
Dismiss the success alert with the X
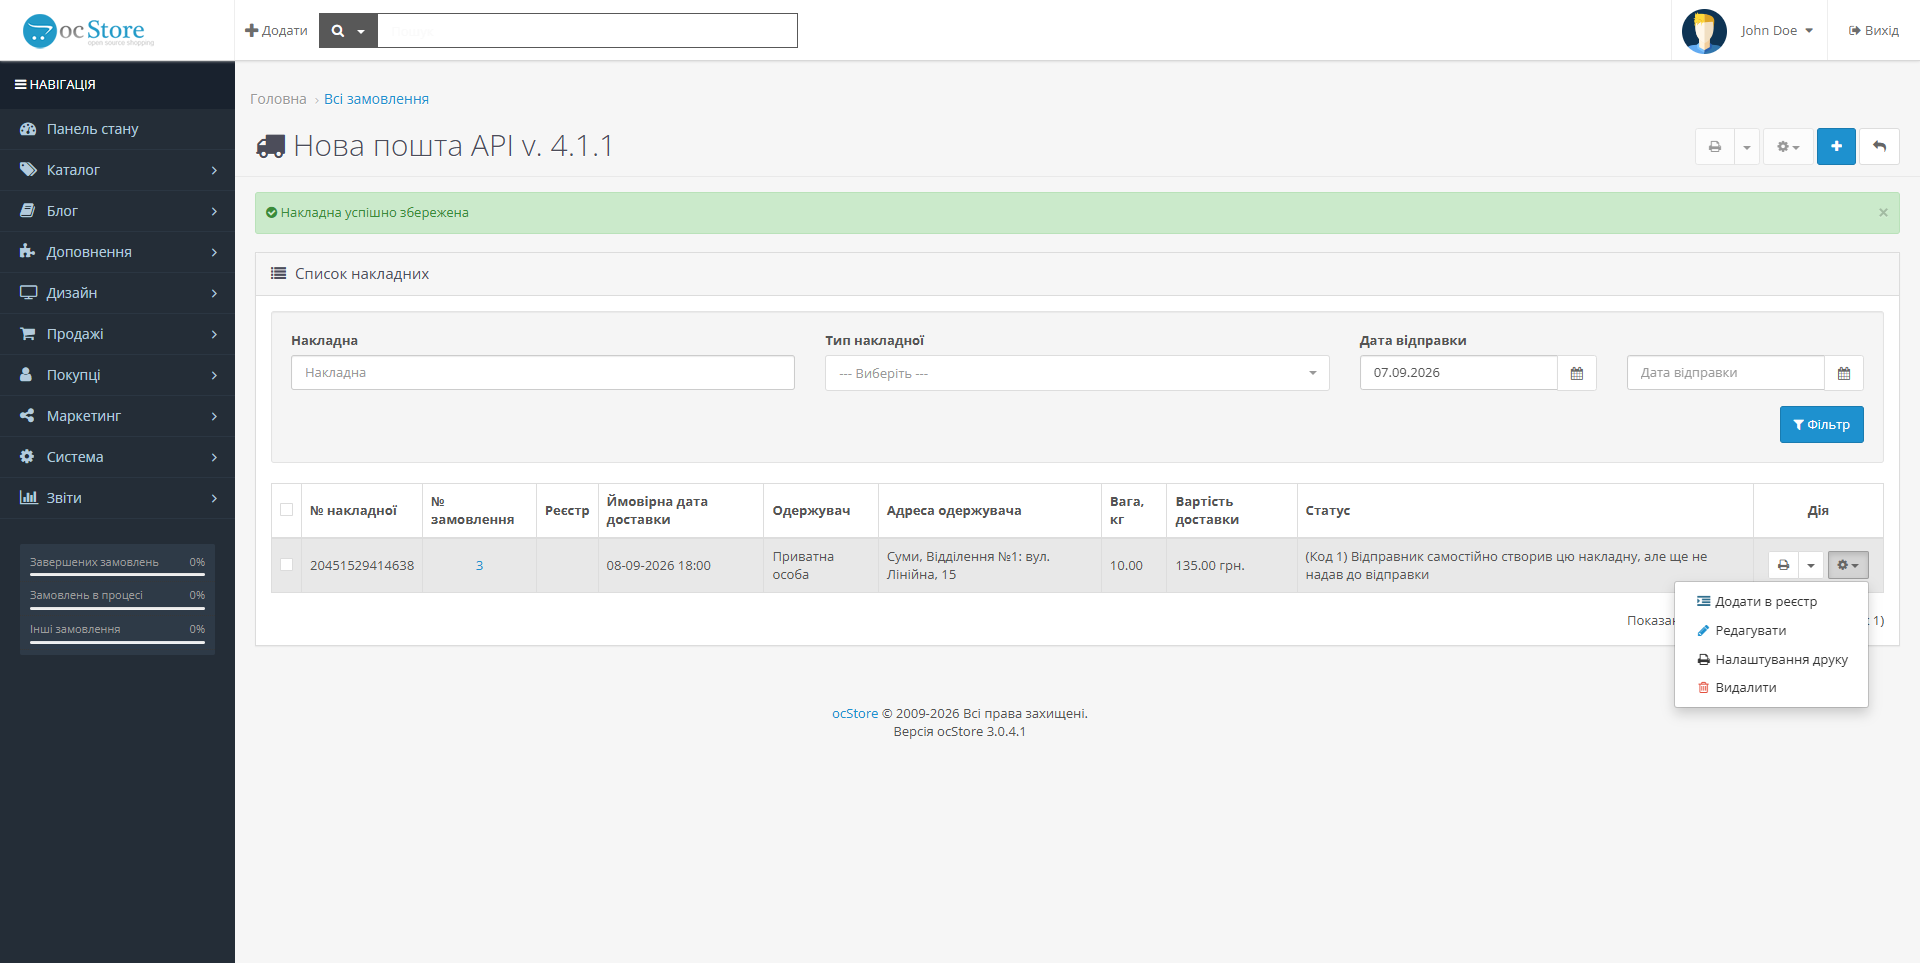pyautogui.click(x=1883, y=213)
